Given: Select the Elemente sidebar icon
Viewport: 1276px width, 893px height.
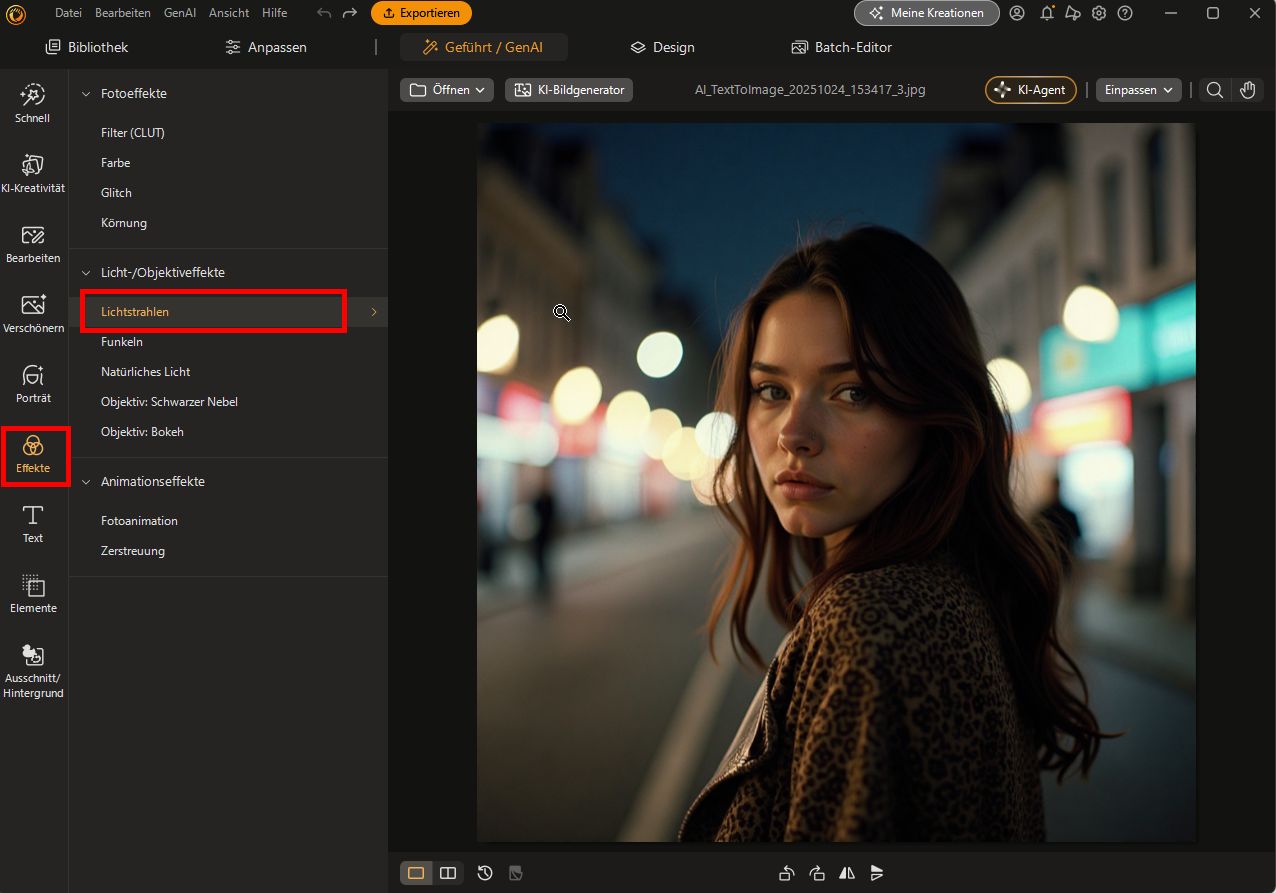Looking at the screenshot, I should tap(33, 594).
